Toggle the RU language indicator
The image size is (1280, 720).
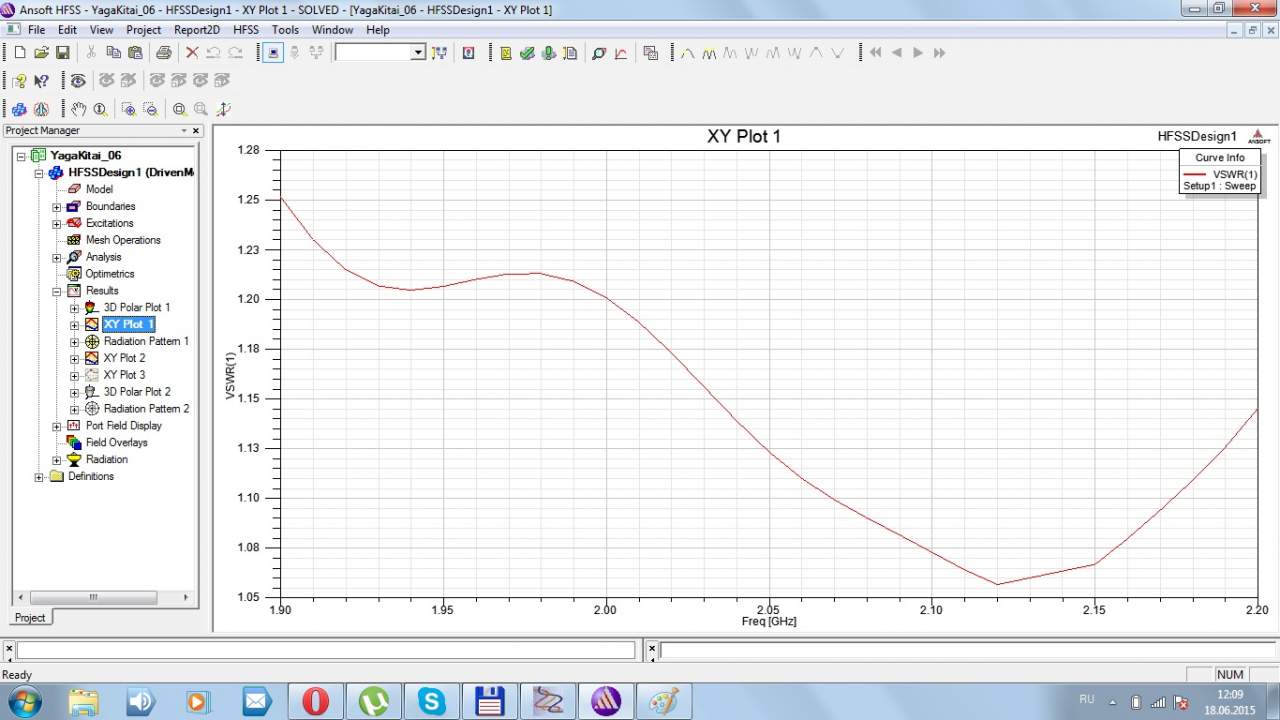point(1086,699)
